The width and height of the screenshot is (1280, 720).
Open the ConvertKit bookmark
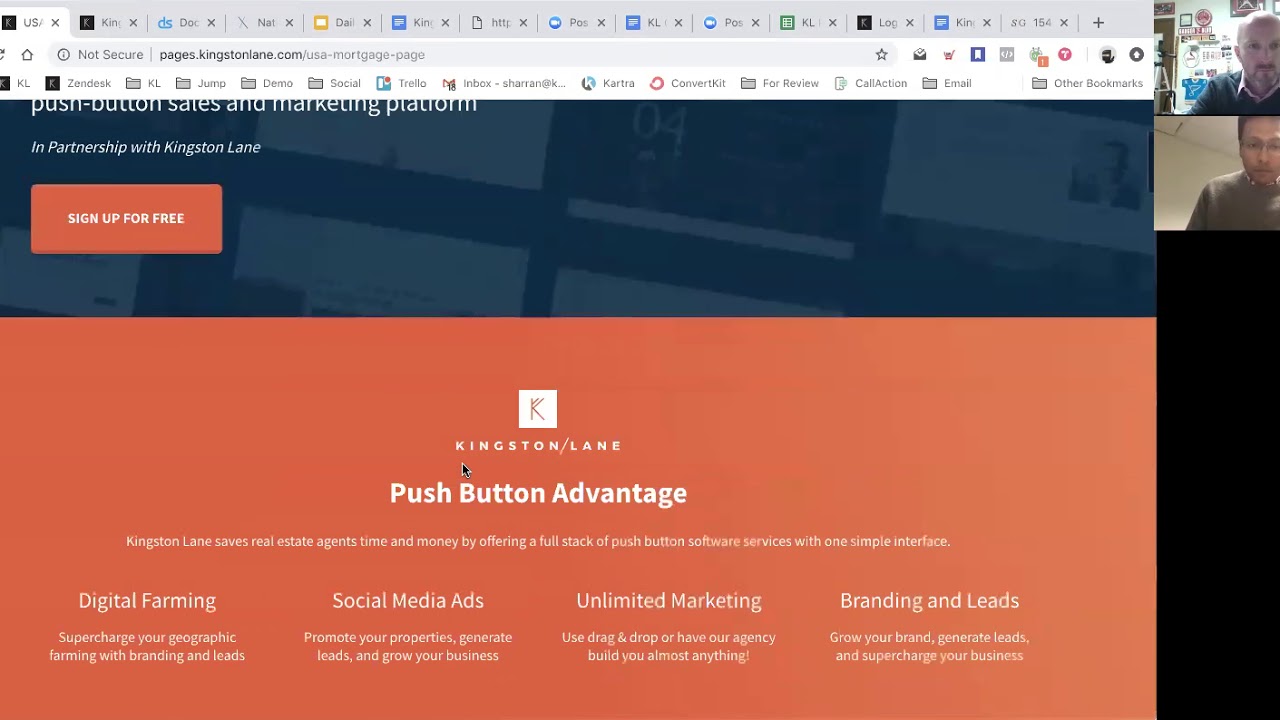[x=687, y=83]
